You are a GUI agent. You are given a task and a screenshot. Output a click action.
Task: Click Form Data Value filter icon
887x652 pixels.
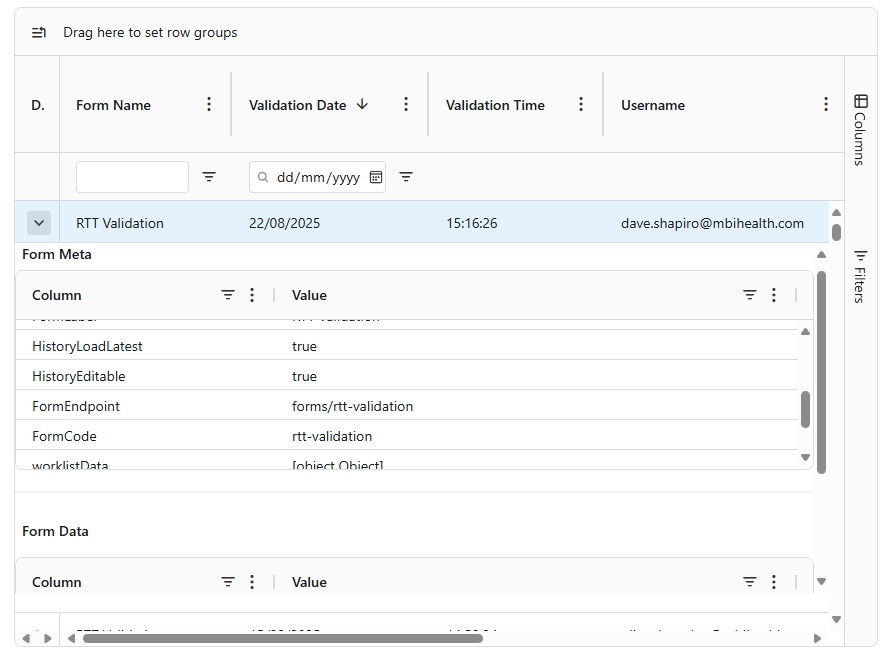click(x=750, y=582)
